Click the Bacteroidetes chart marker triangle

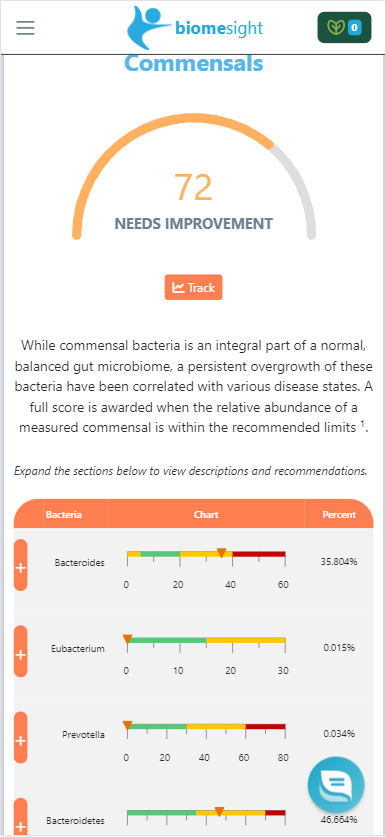click(x=219, y=812)
